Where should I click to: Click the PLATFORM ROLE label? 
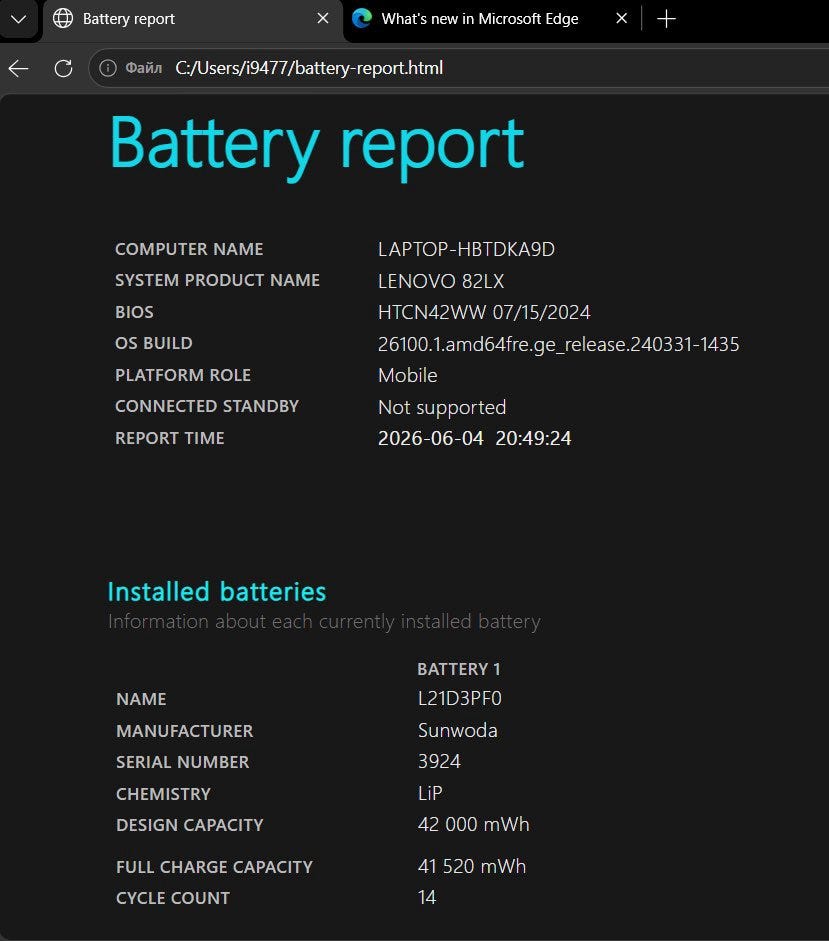point(182,375)
